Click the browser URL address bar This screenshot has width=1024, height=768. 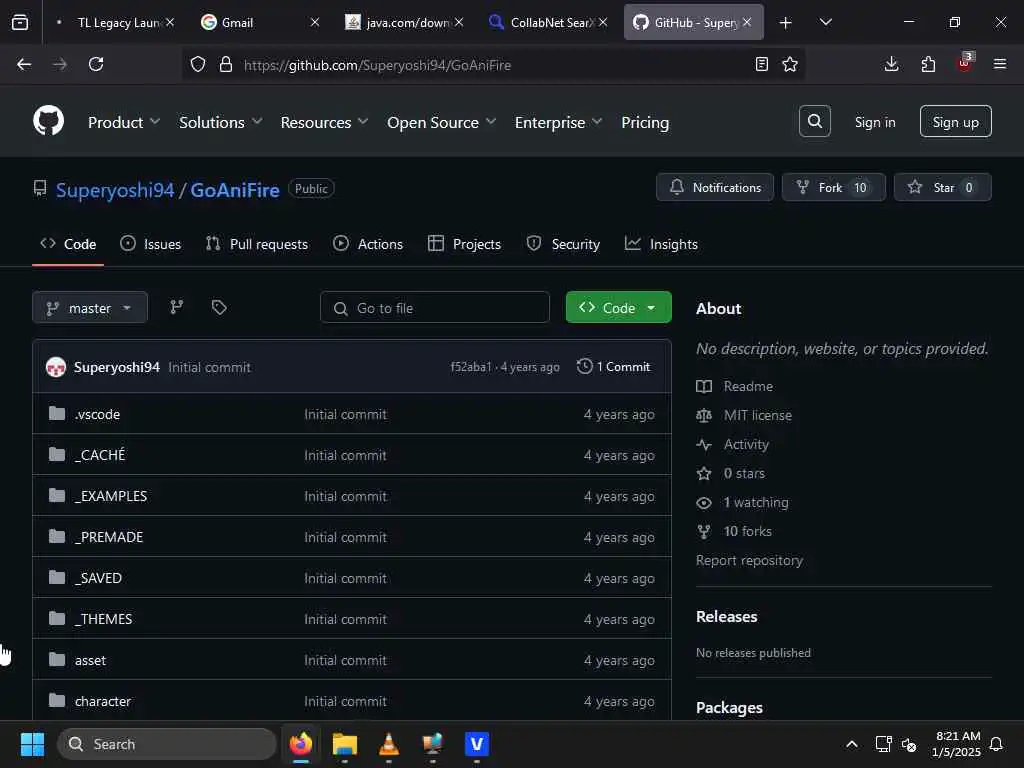point(496,65)
